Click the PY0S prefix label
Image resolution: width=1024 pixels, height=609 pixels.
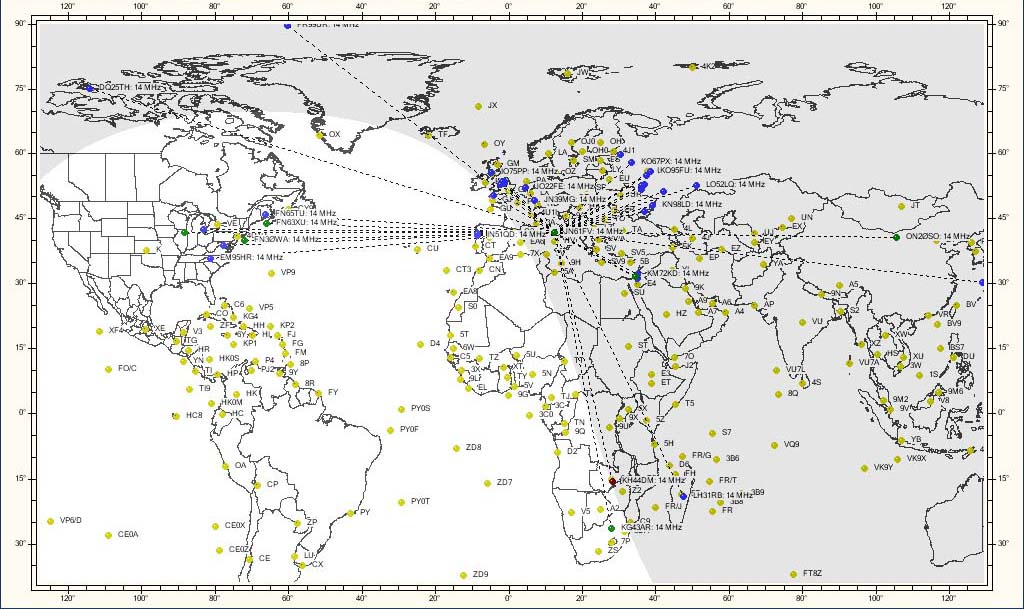coord(421,409)
